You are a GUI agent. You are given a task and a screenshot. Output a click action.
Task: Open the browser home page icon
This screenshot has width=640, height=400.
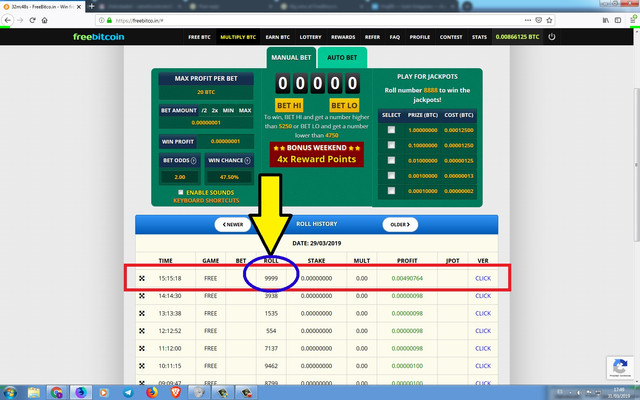point(44,20)
